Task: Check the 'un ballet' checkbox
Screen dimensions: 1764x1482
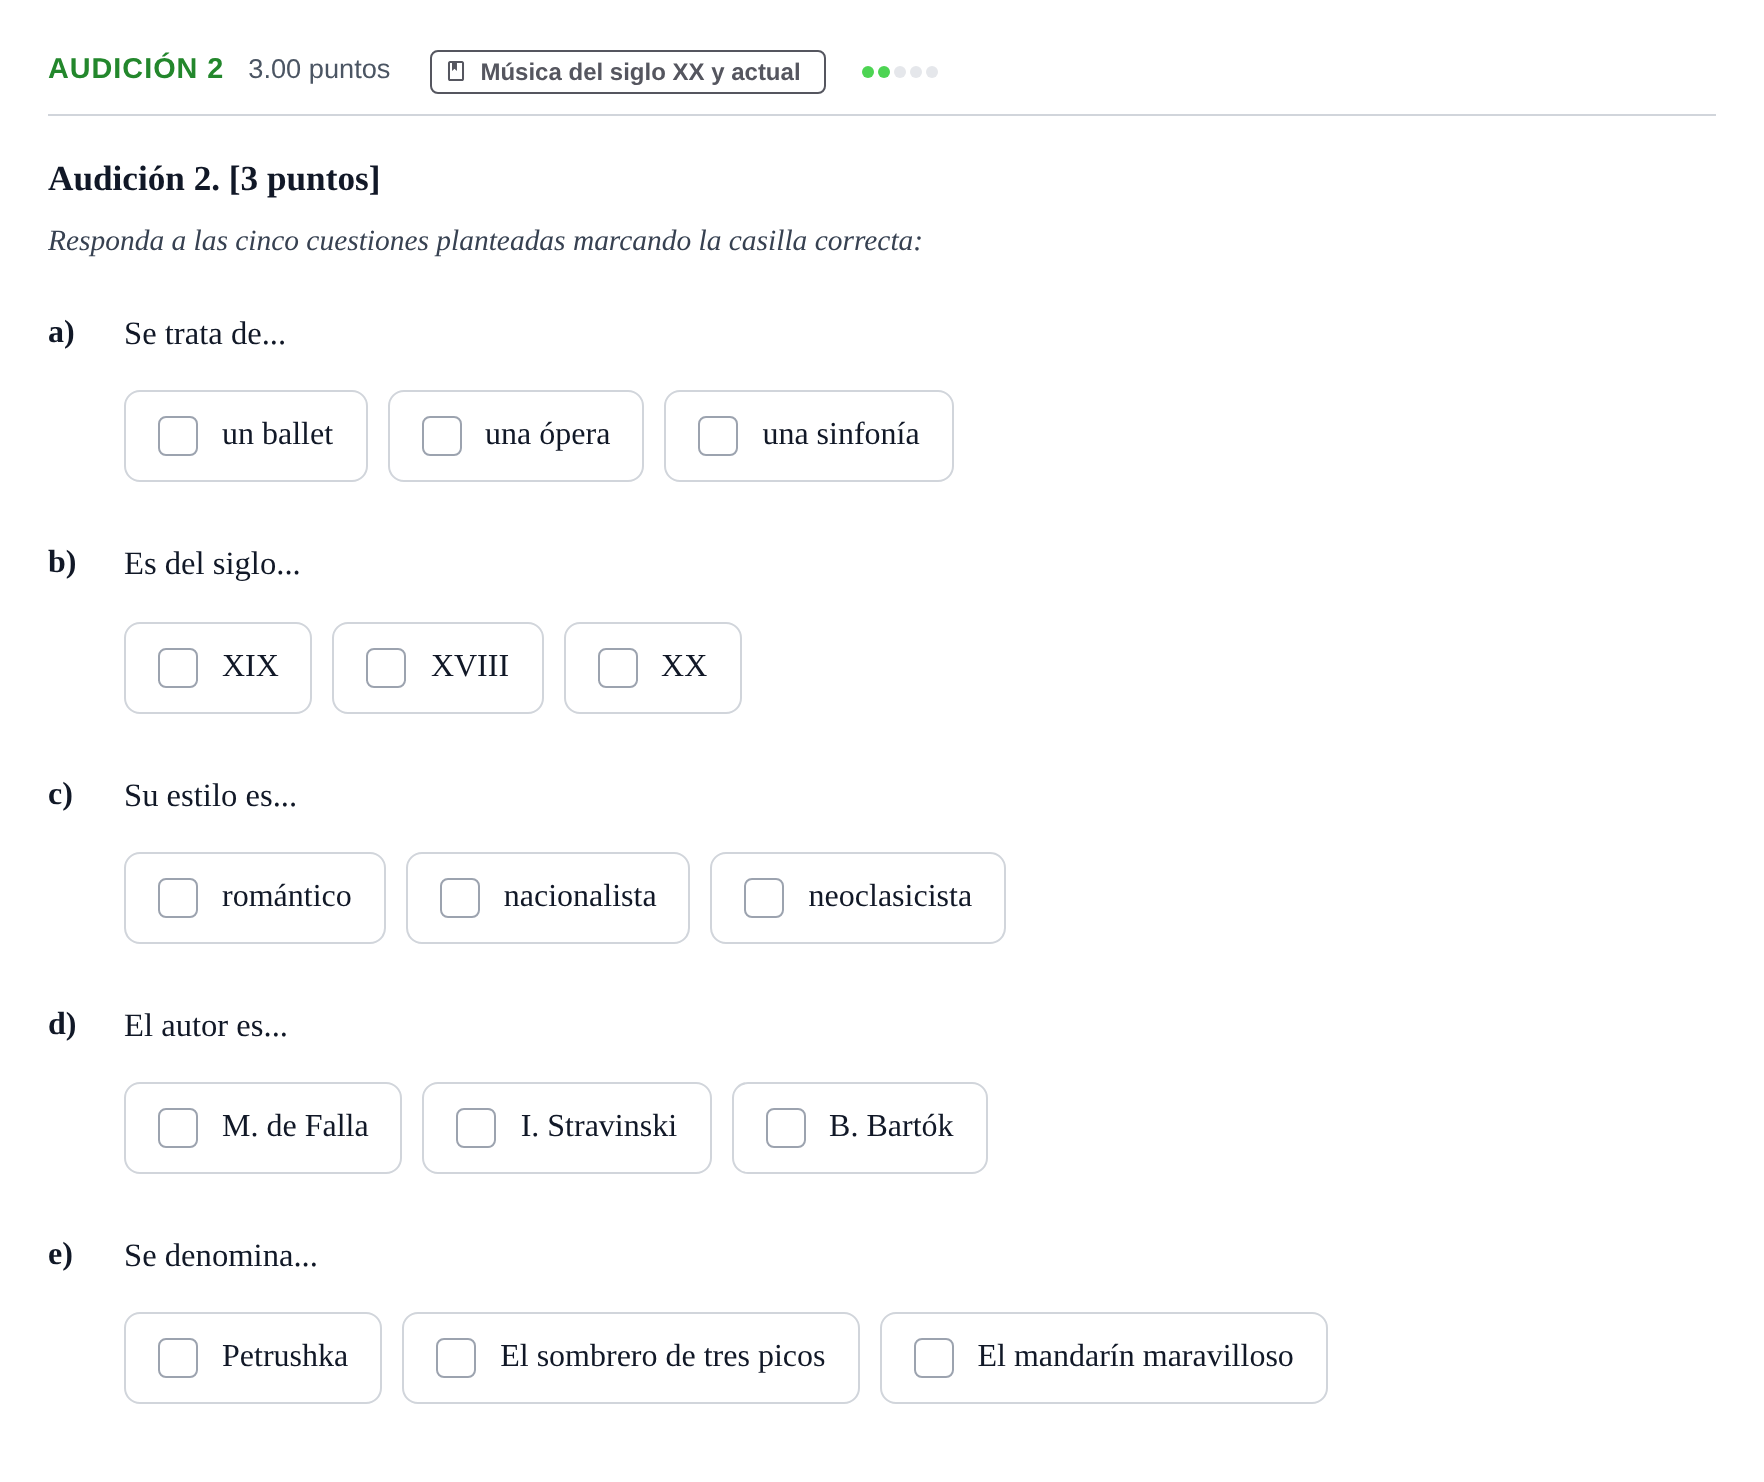Action: tap(178, 436)
